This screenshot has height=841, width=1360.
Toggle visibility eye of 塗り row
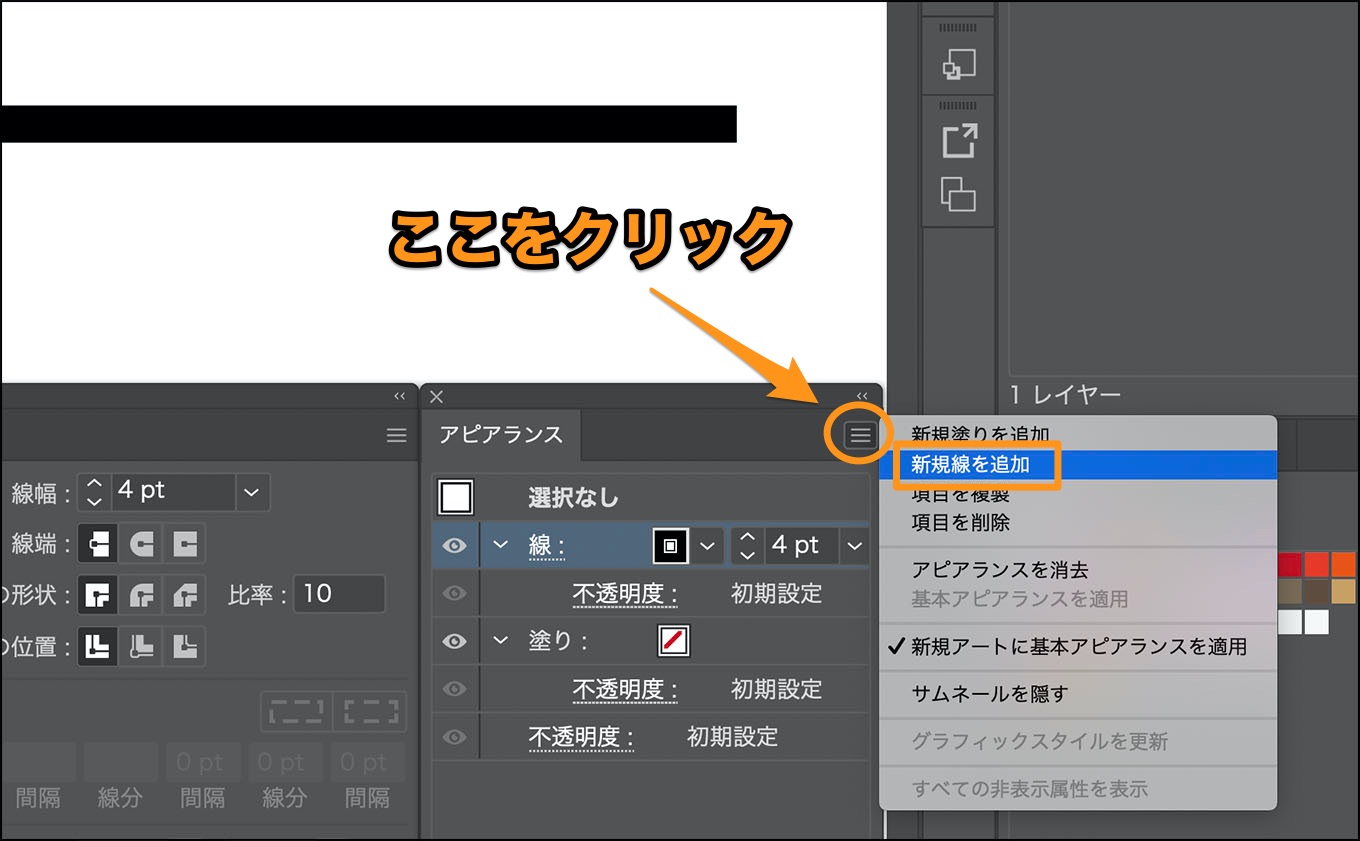455,641
